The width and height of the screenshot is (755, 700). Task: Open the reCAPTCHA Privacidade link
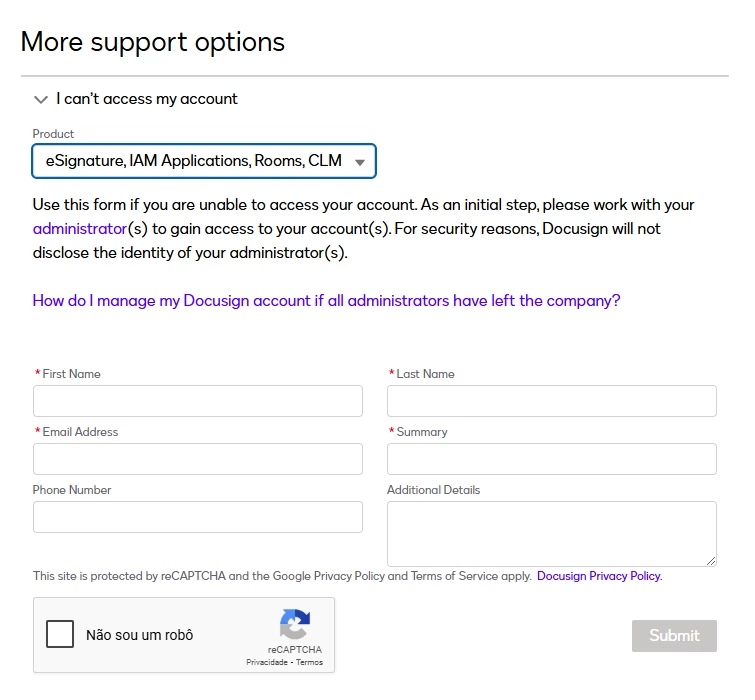267,662
